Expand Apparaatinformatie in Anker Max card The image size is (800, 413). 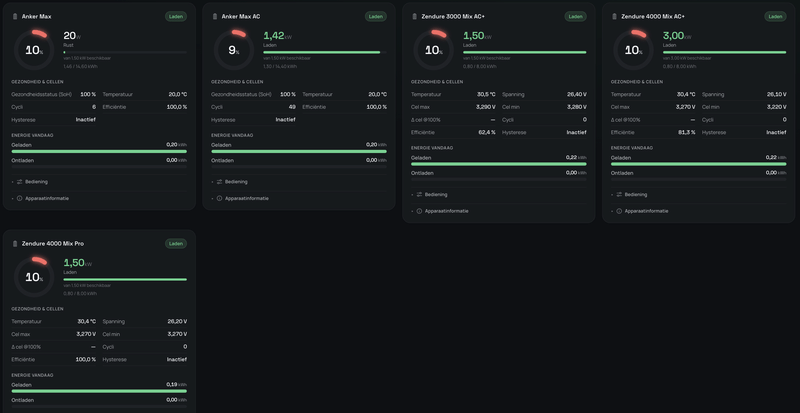pos(99,198)
